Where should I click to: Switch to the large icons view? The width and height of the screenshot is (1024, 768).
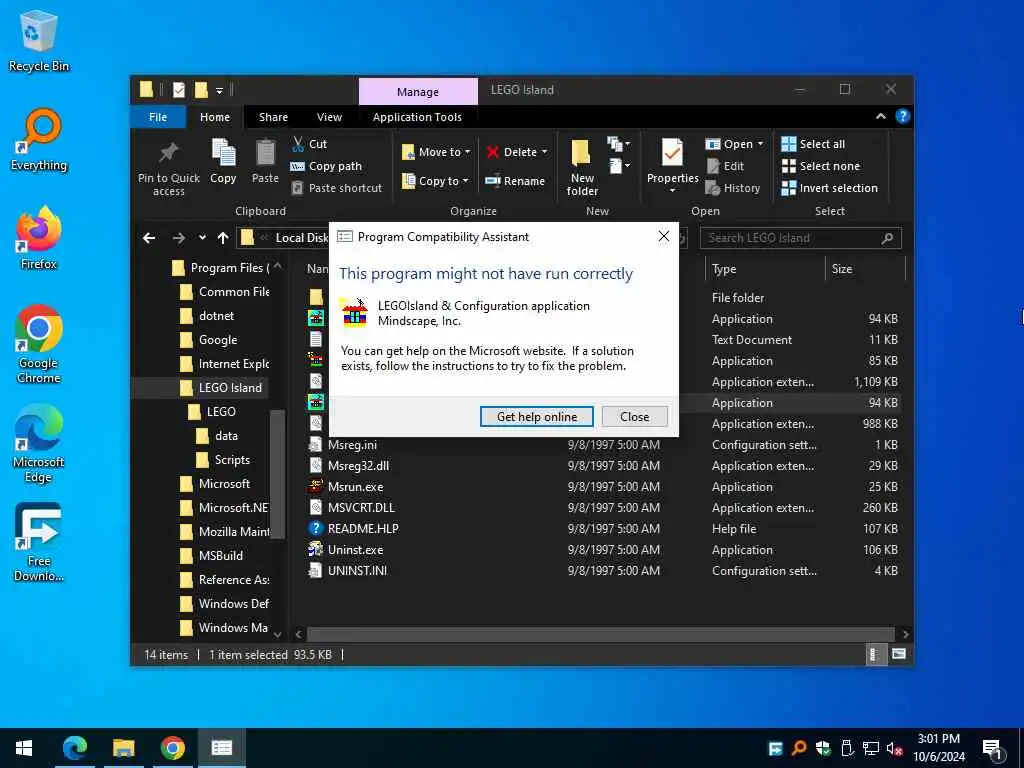coord(899,654)
